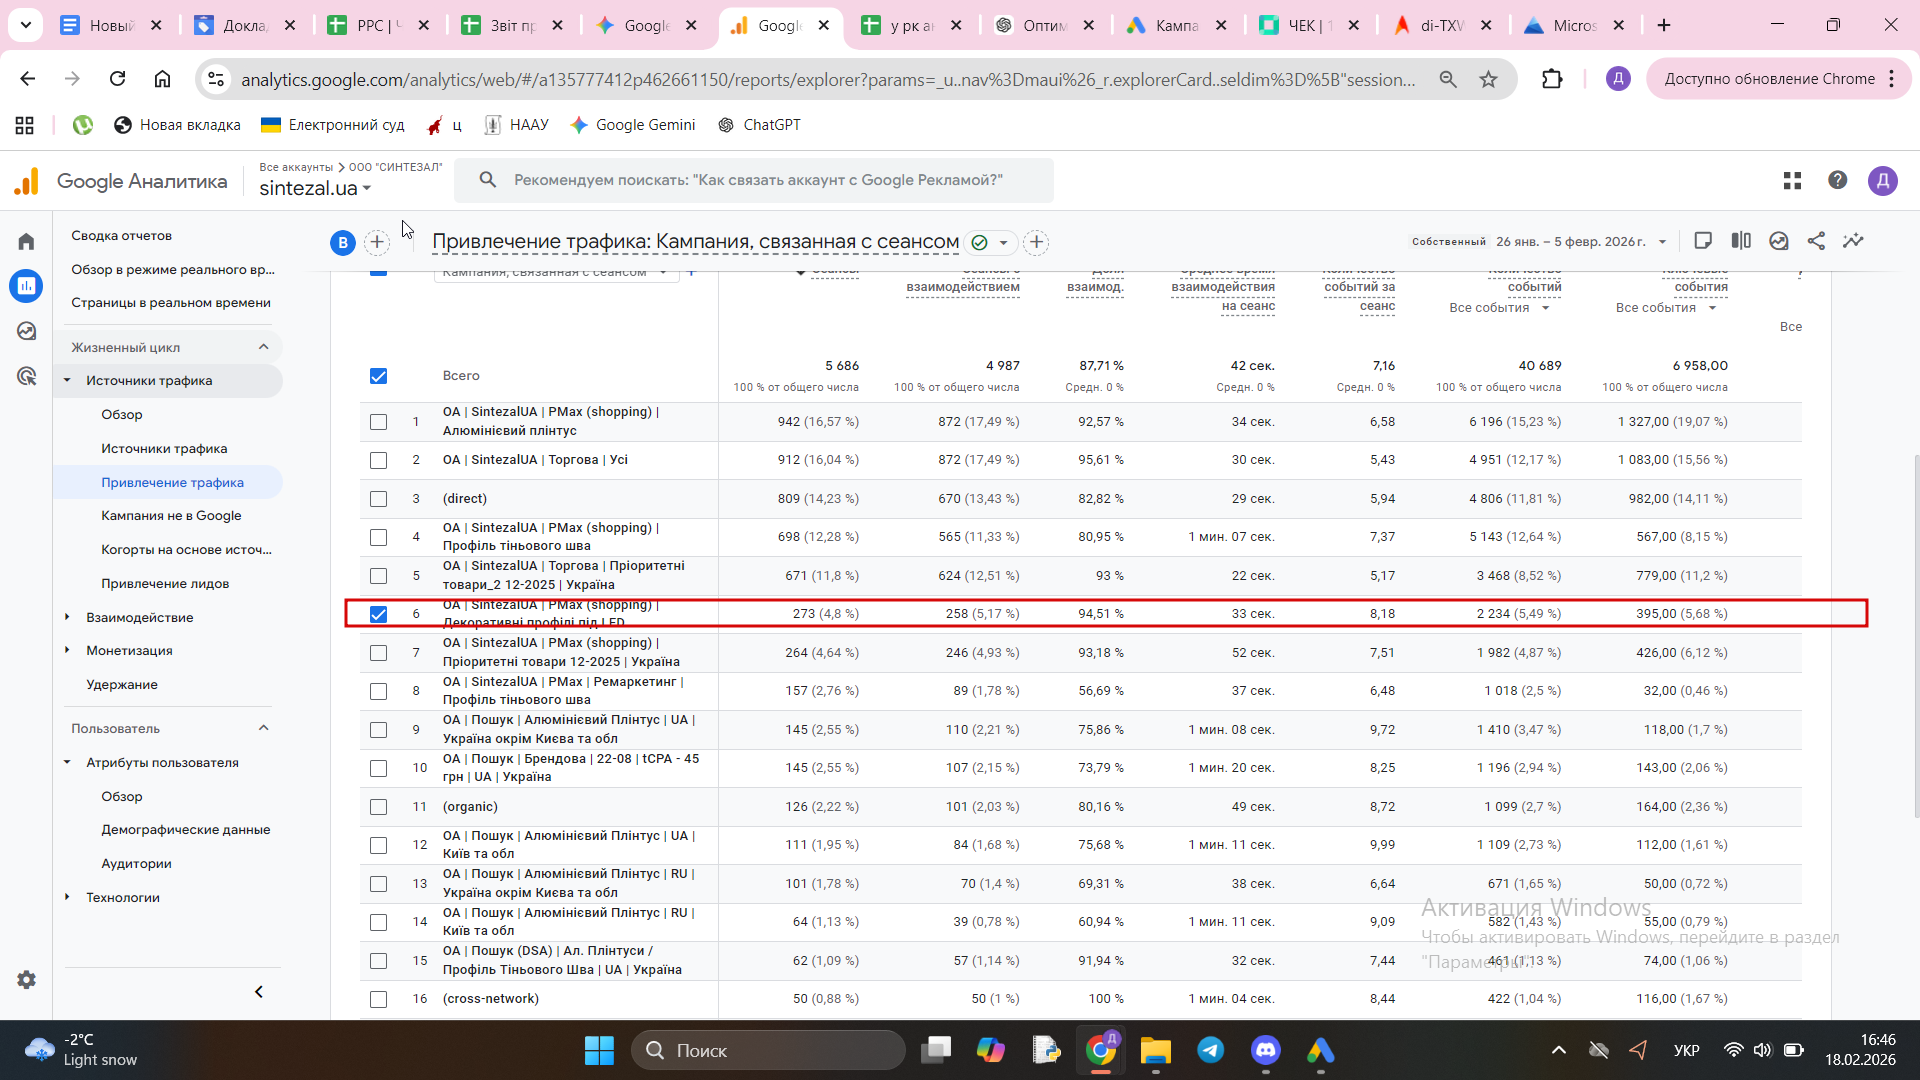
Task: Open the date range dropdown
Action: coord(1580,242)
